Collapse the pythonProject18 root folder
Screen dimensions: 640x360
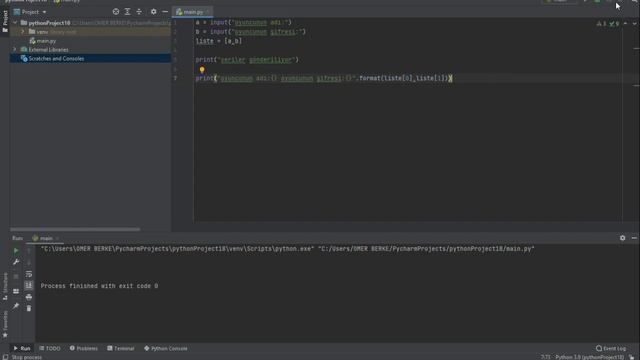pos(15,23)
